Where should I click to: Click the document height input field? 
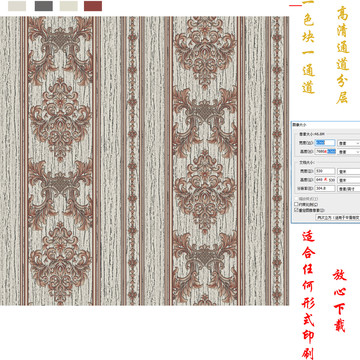coord(325,180)
